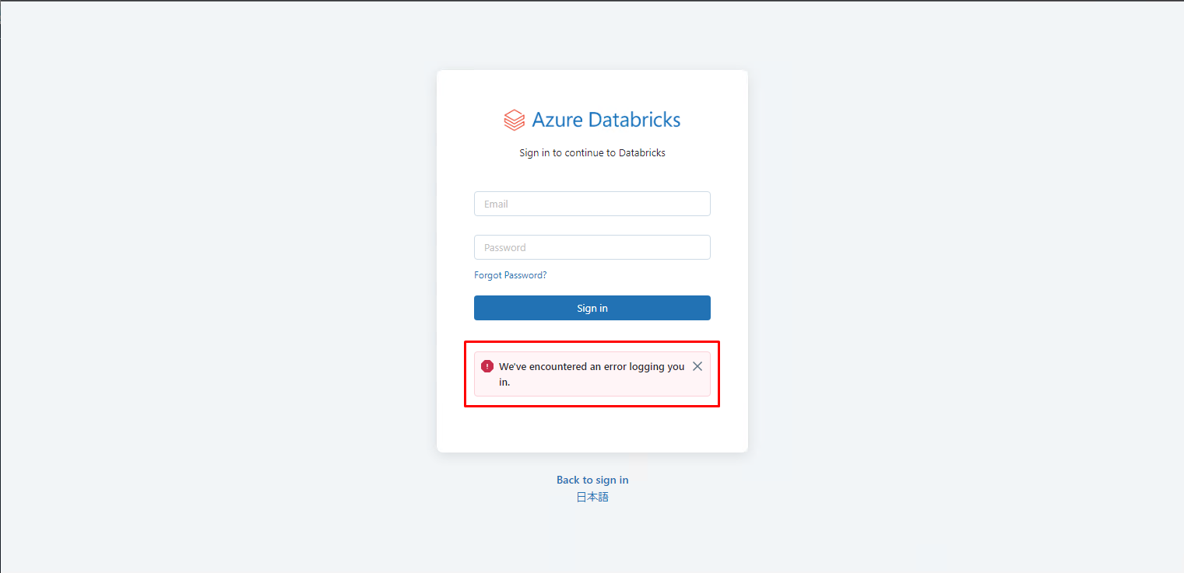Open the Forgot Password? link
This screenshot has width=1184, height=573.
(x=510, y=275)
